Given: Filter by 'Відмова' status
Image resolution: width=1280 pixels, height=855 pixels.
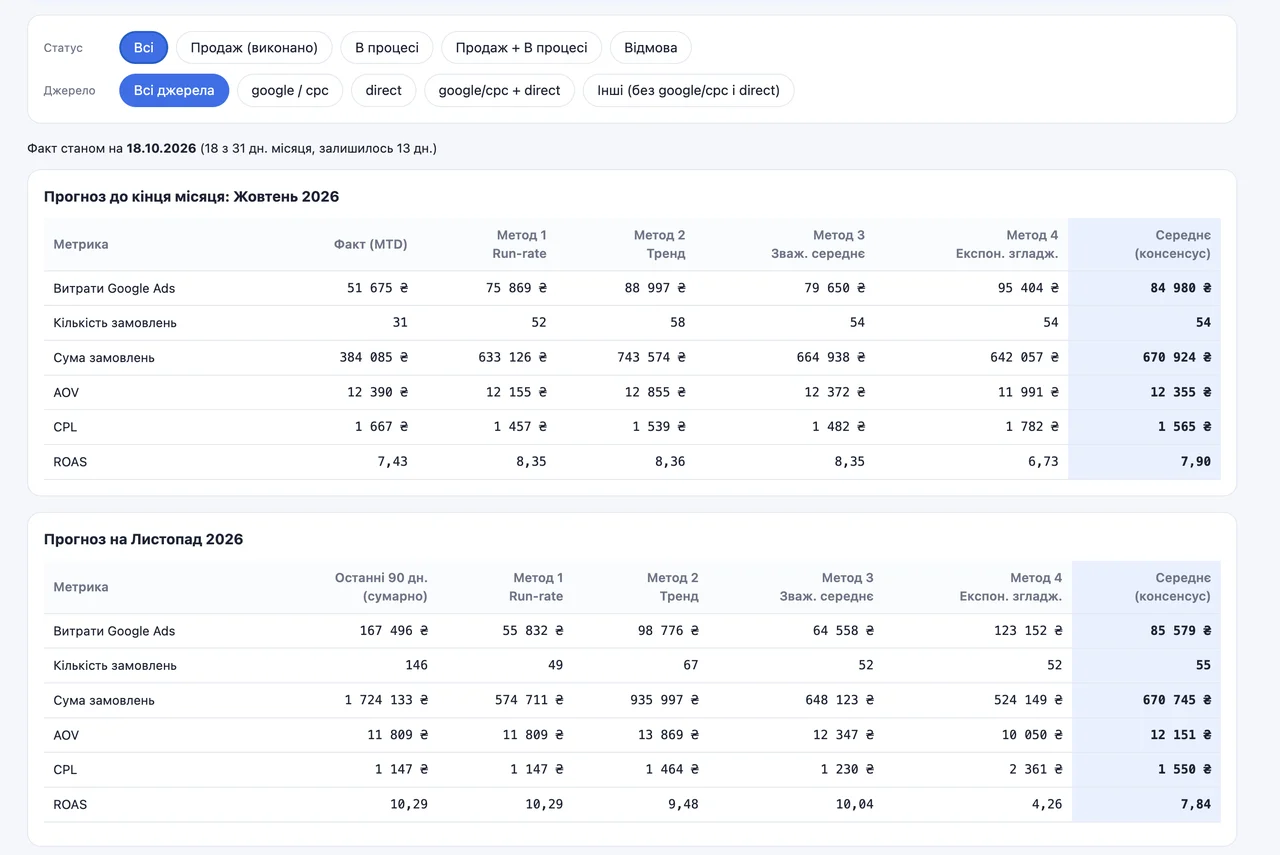Looking at the screenshot, I should pos(651,47).
